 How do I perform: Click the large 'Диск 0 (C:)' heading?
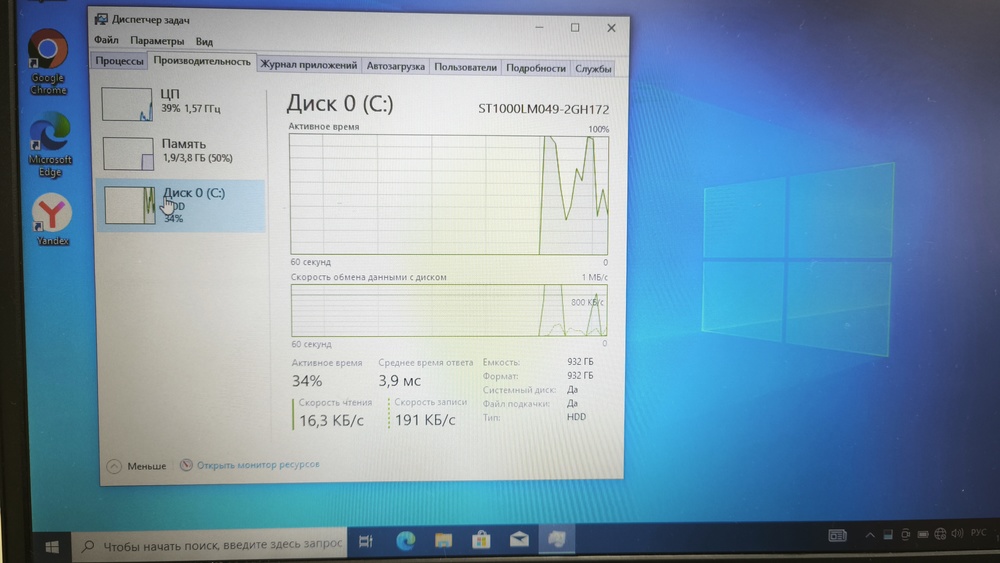(x=340, y=103)
